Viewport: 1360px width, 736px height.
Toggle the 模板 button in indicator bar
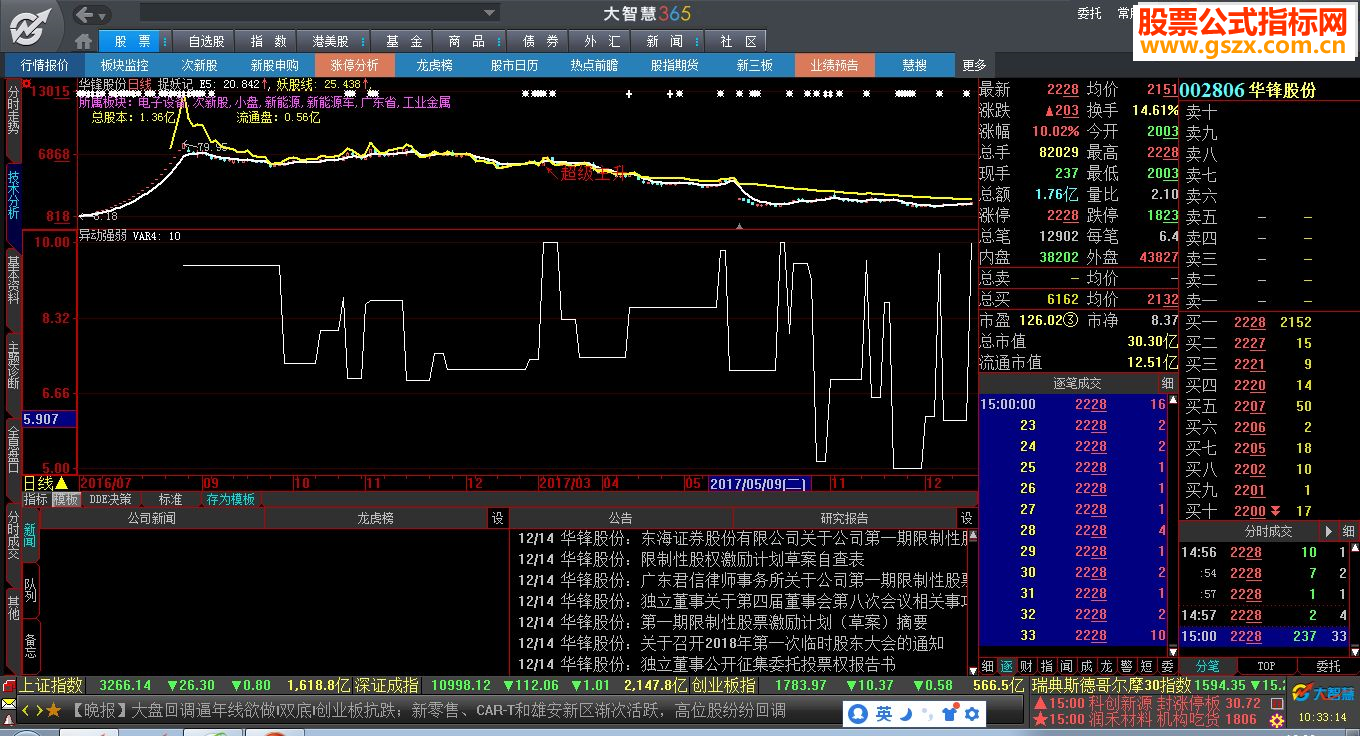[66, 499]
